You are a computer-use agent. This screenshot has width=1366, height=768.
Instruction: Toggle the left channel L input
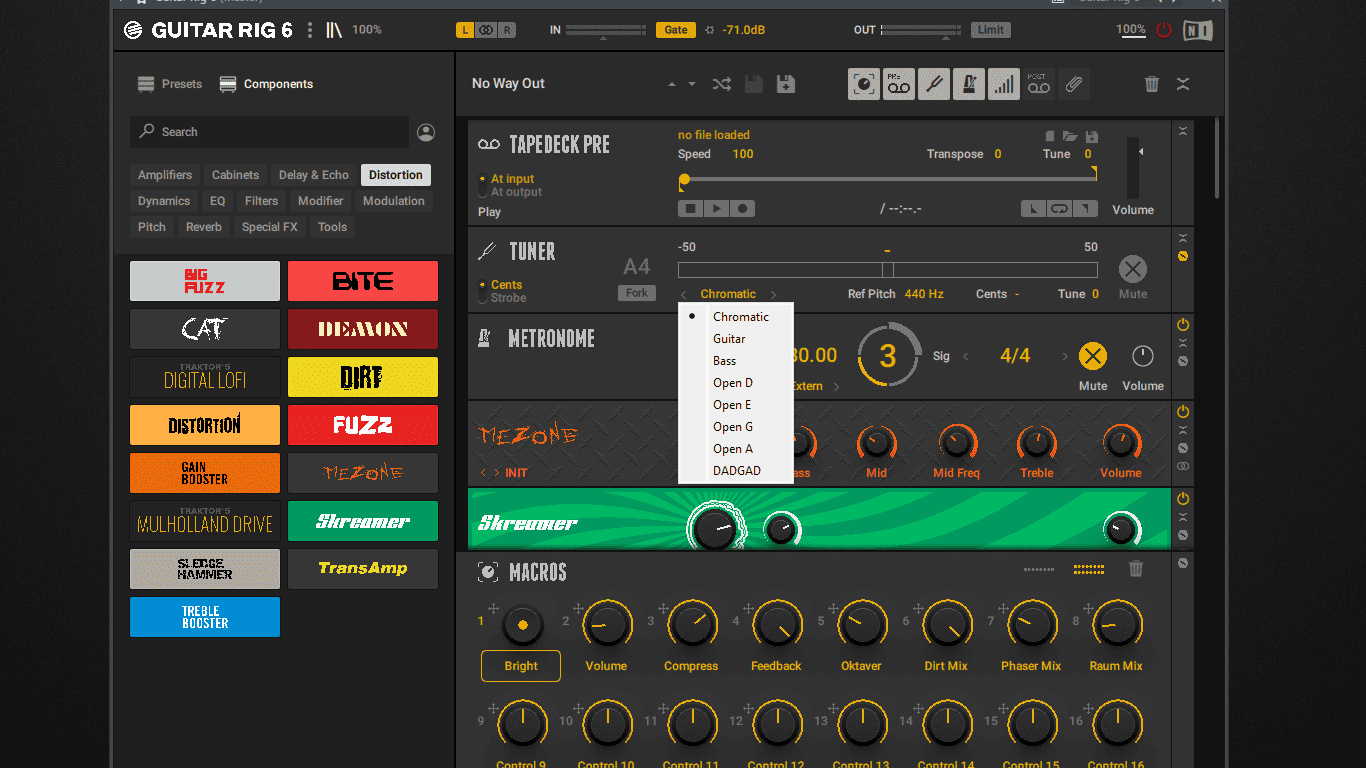464,30
